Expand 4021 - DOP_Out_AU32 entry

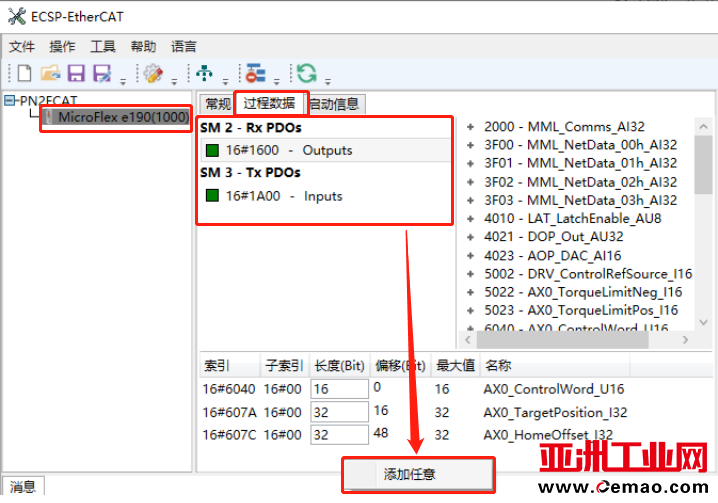(470, 237)
